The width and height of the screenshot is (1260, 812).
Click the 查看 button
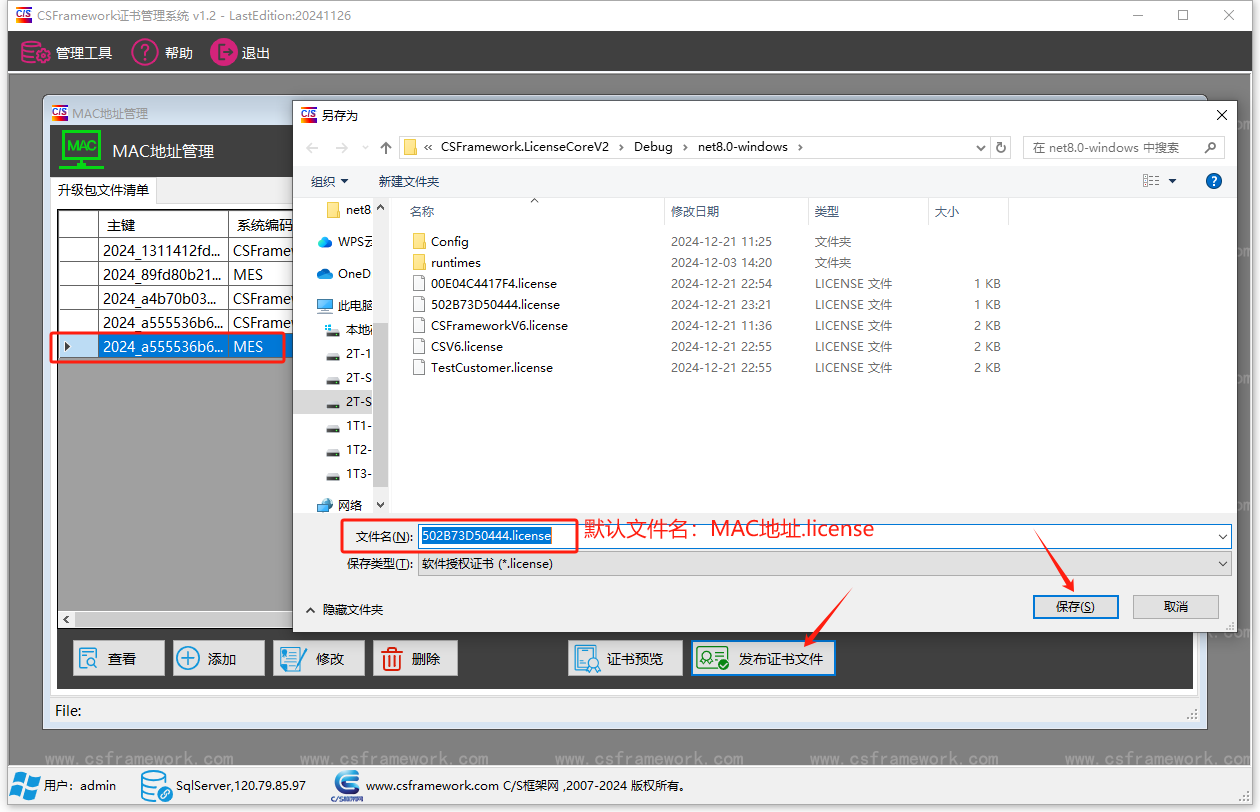point(119,658)
